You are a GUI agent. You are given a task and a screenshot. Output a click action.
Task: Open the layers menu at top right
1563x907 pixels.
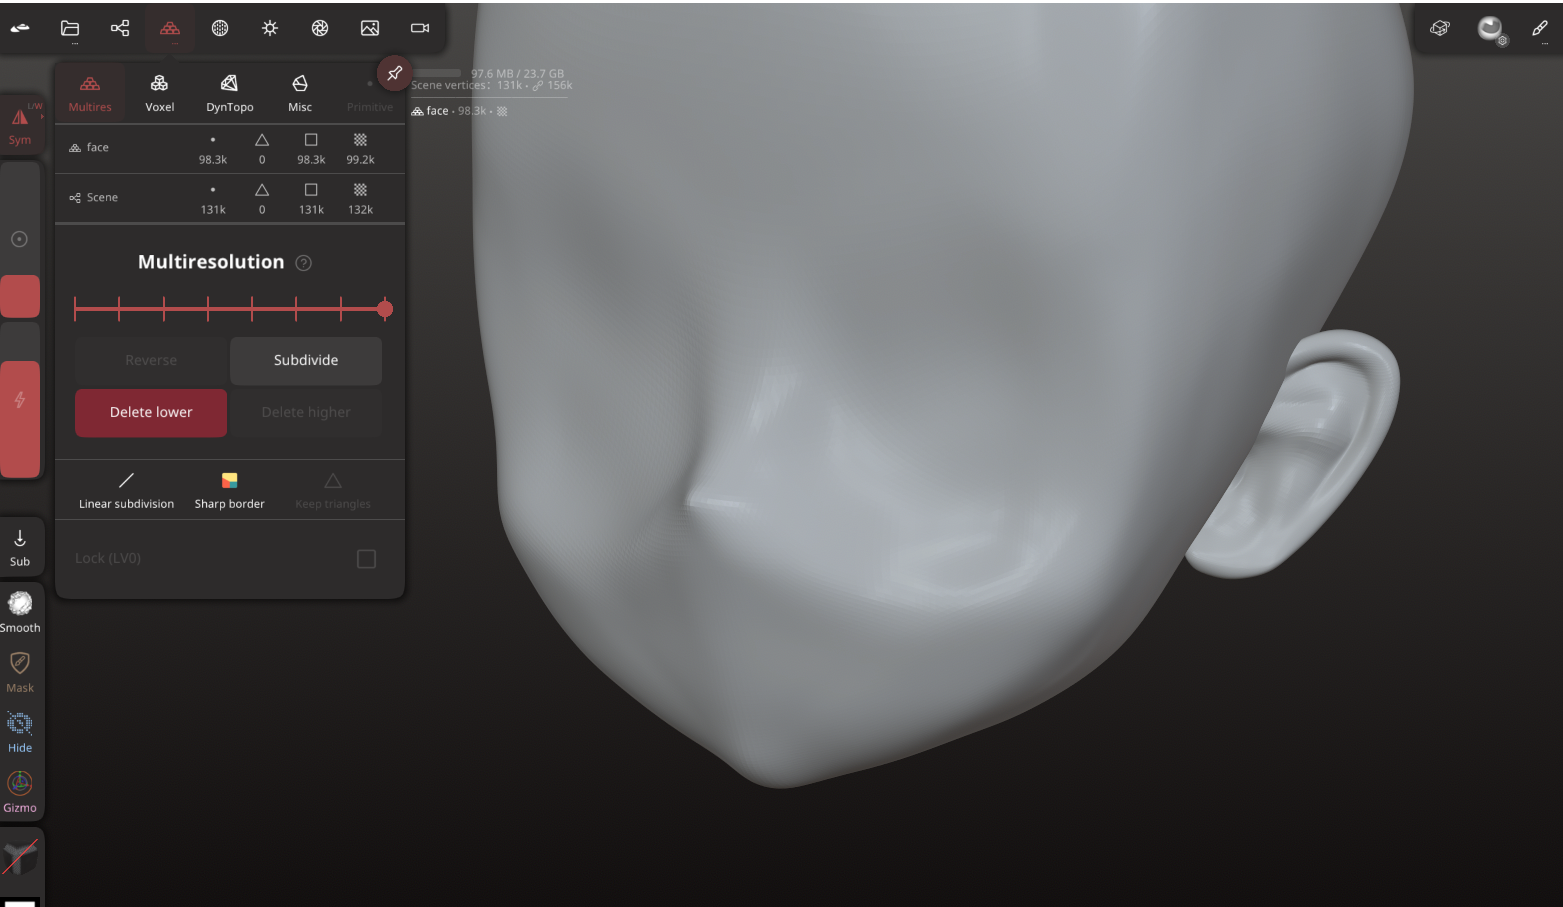1440,28
